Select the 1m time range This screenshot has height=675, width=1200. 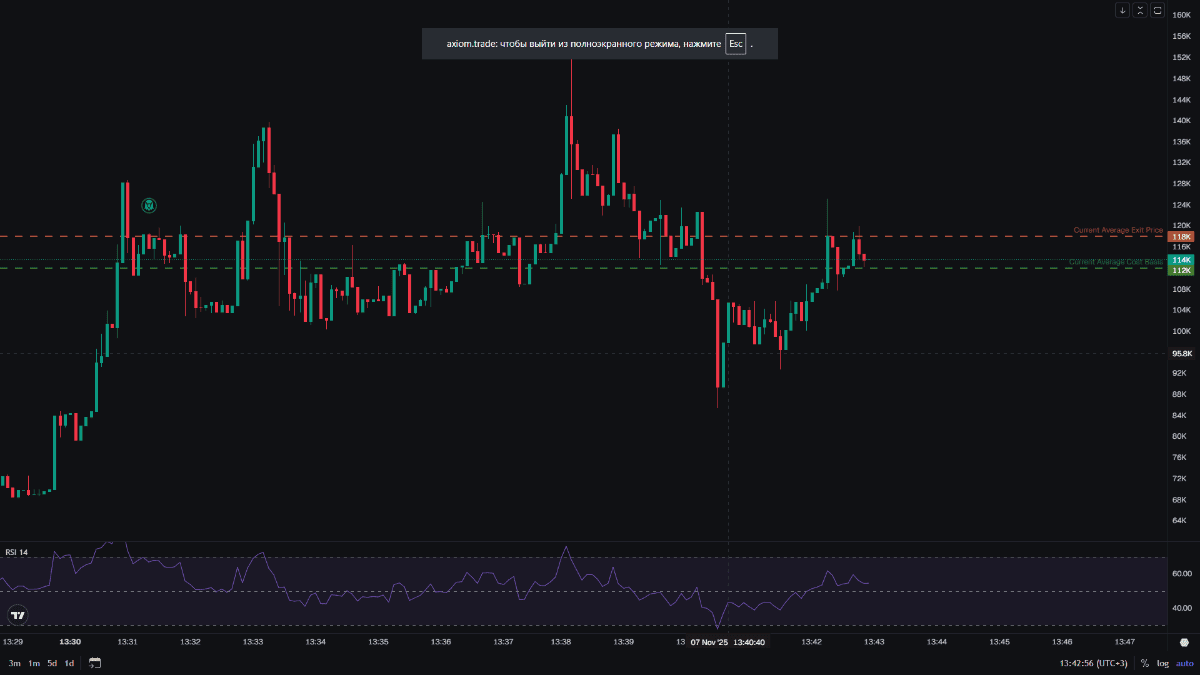33,663
